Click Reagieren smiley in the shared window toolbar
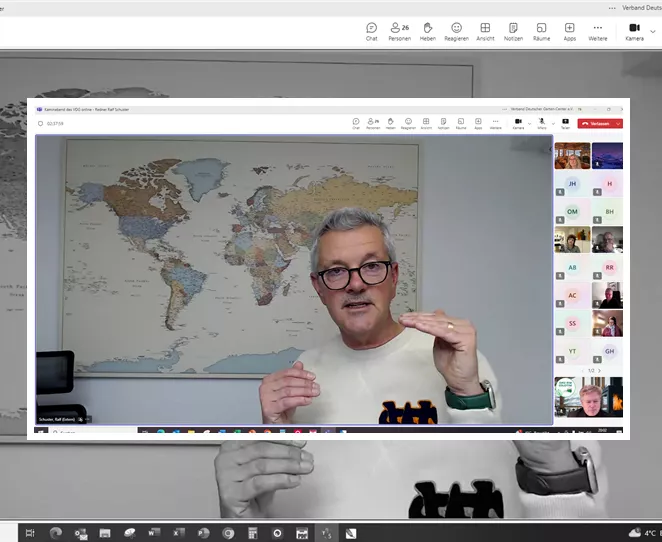This screenshot has width=662, height=542. (408, 123)
